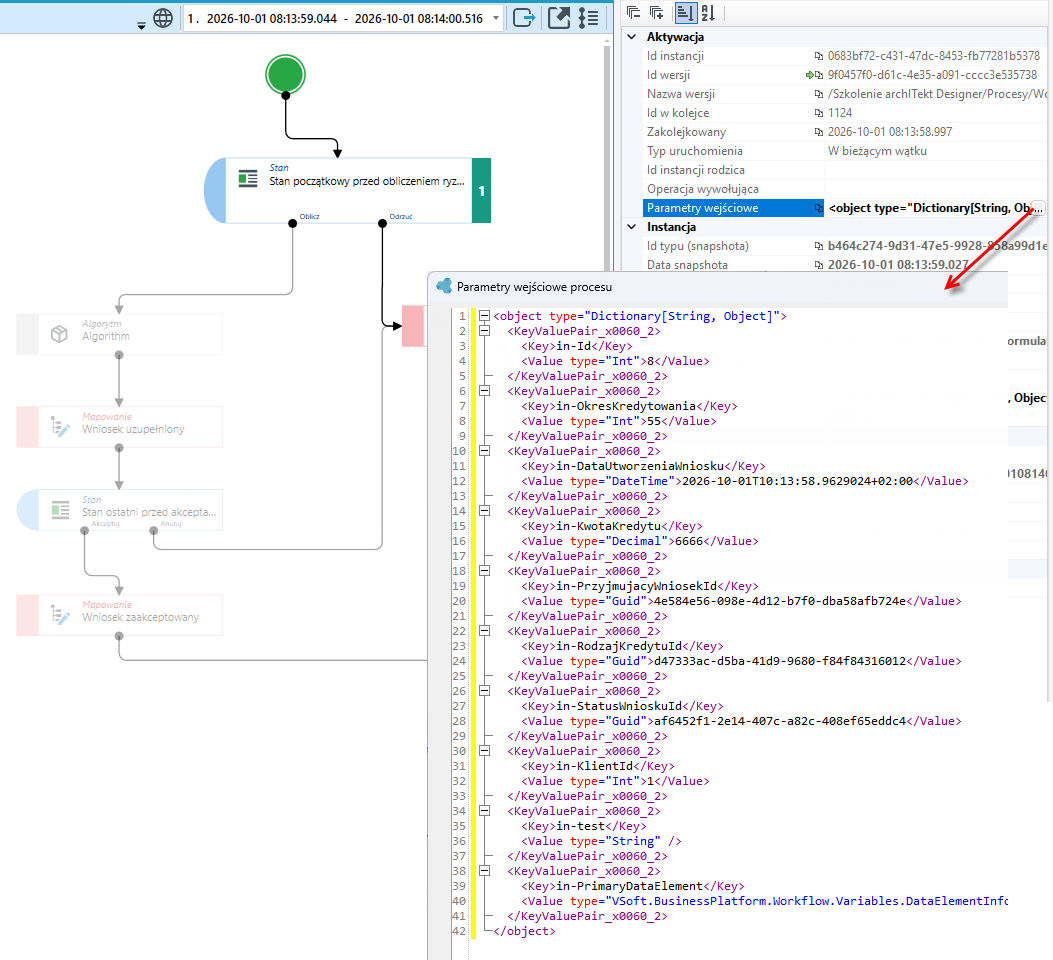The image size is (1053, 960).
Task: Collapse the in-test KeyValuePair on line 34
Action: tap(484, 811)
